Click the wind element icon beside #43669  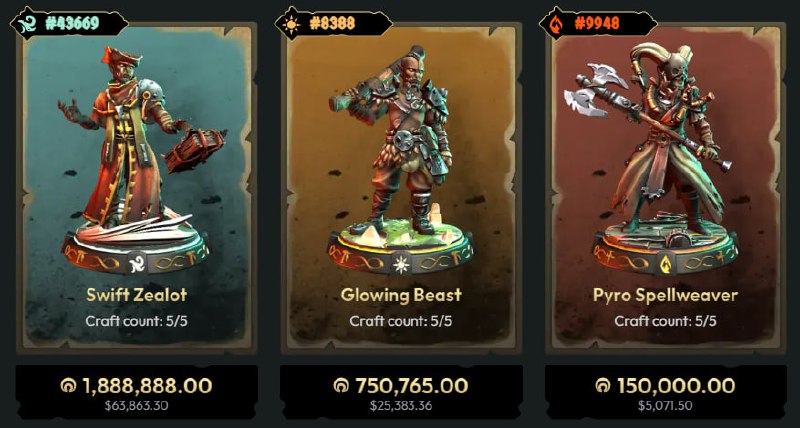point(27,23)
